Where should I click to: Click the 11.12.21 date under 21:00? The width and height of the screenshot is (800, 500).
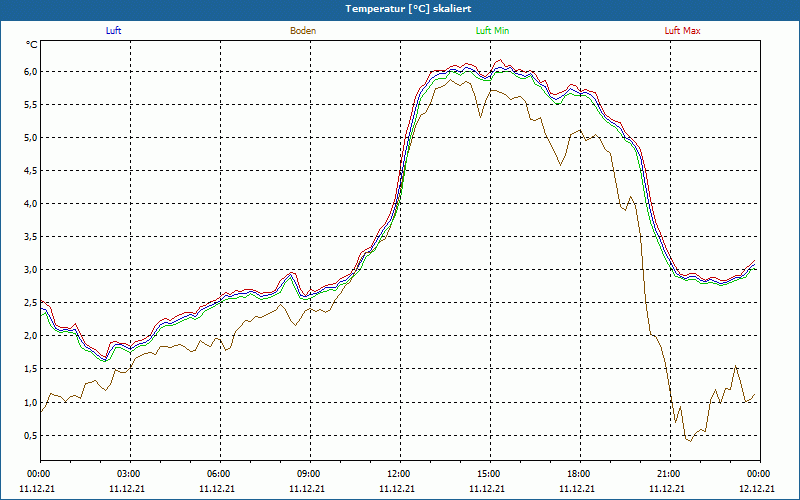pyautogui.click(x=667, y=489)
